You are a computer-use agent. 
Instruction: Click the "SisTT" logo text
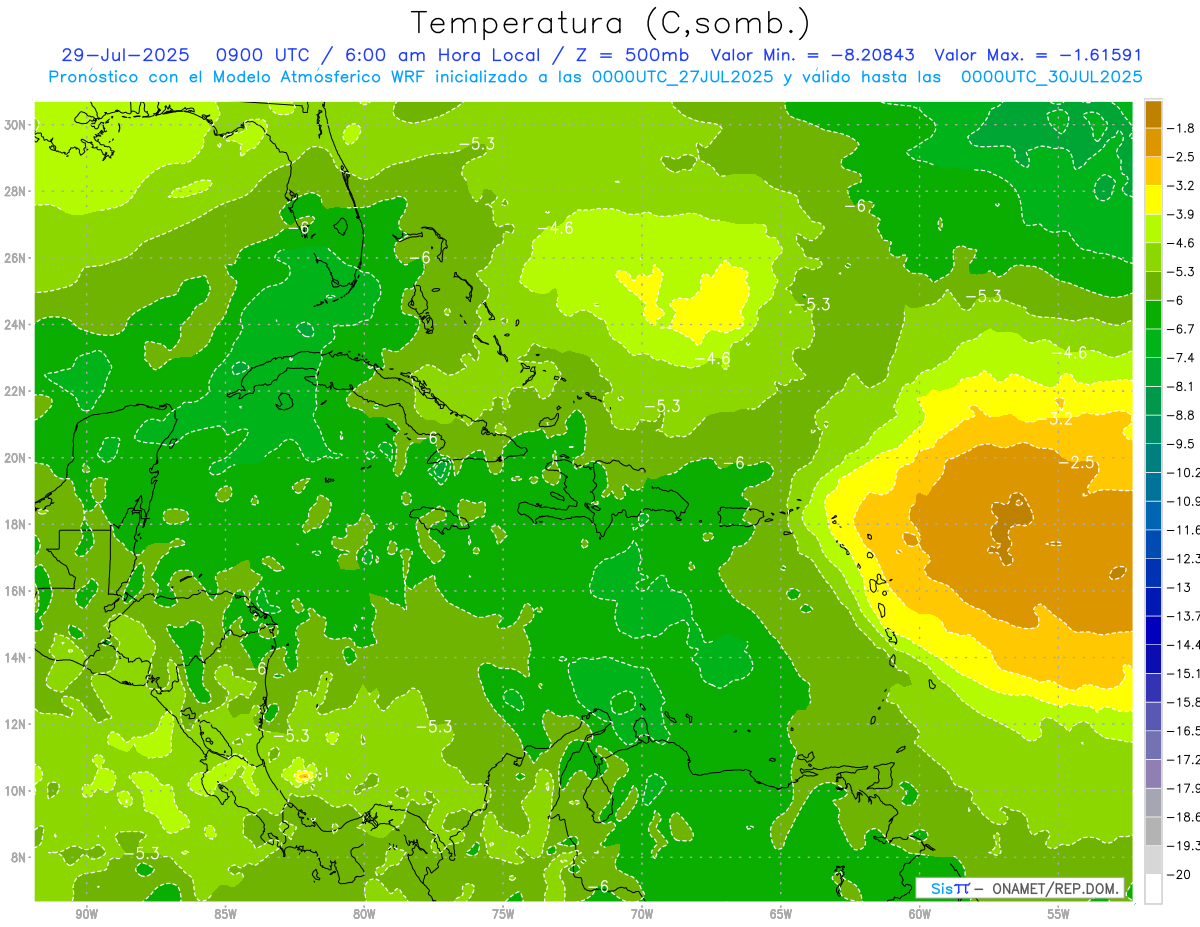(949, 888)
